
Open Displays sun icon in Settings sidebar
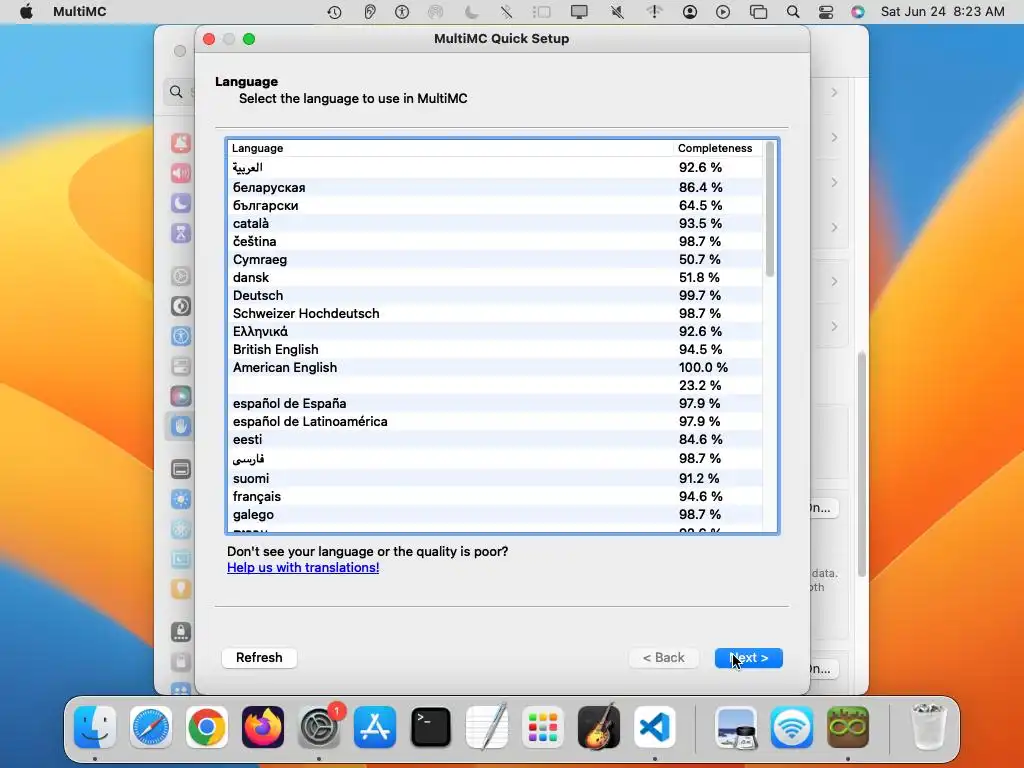181,500
